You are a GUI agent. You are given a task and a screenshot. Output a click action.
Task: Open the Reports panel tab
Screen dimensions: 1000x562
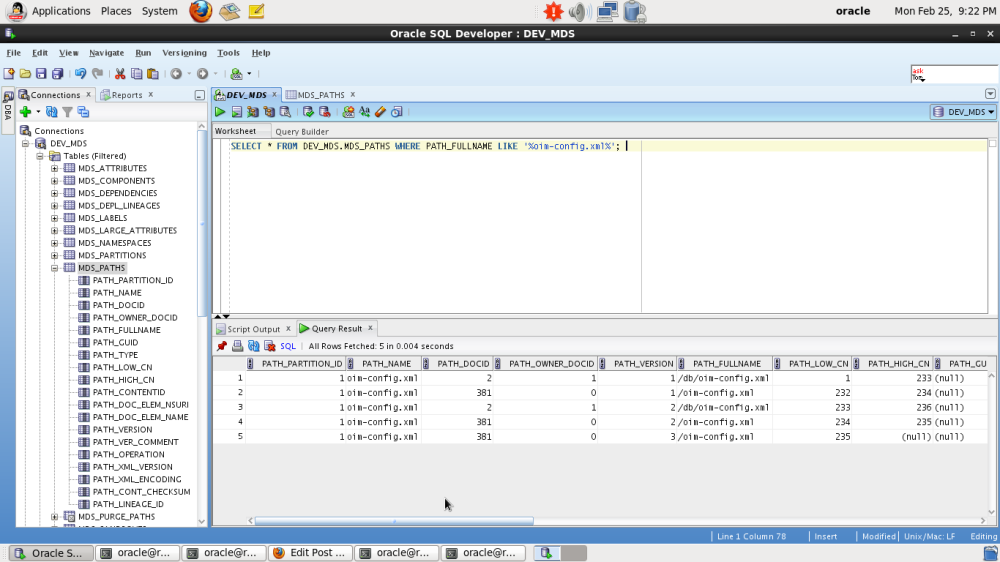(127, 95)
